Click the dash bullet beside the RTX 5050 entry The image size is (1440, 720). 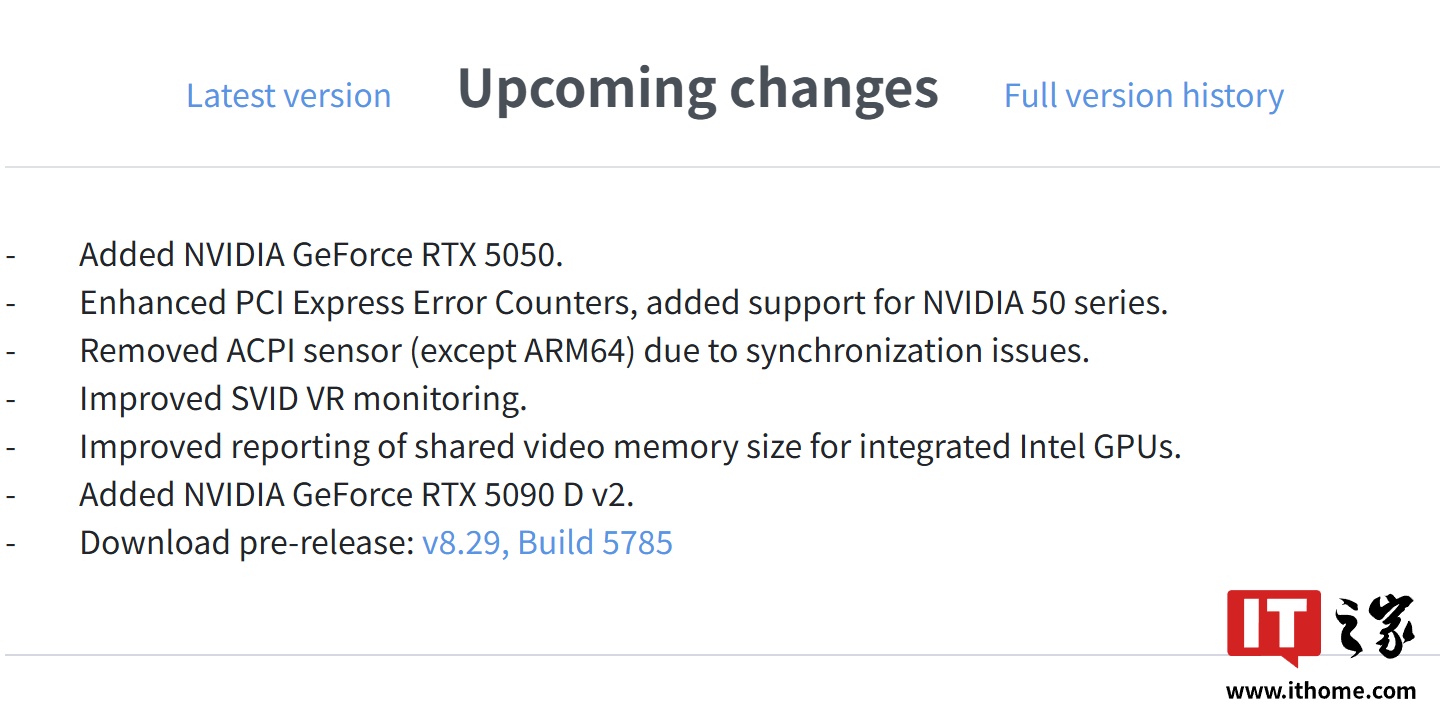coord(11,255)
